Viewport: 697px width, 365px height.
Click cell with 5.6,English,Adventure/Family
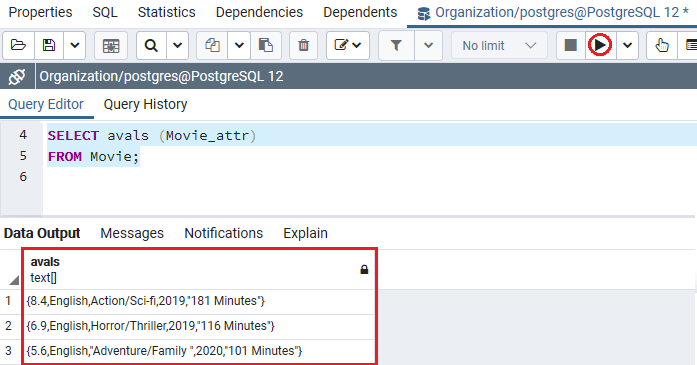coord(199,351)
